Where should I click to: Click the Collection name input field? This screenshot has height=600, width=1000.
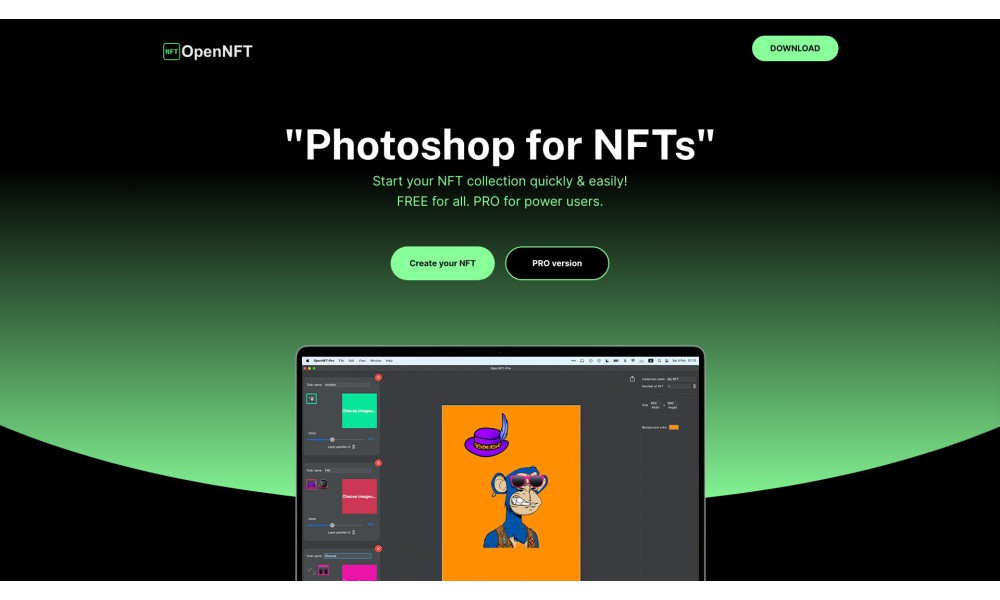coord(681,379)
